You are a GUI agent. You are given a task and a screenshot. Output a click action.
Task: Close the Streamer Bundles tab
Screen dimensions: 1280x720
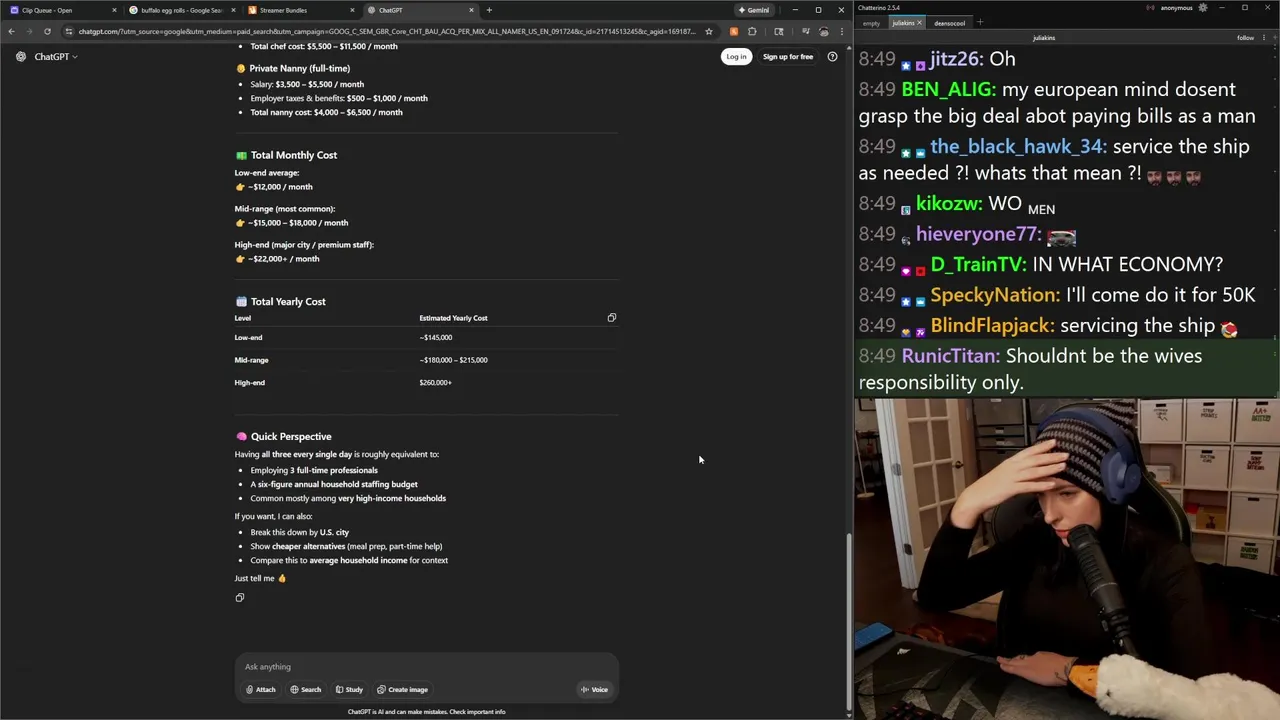click(x=352, y=10)
